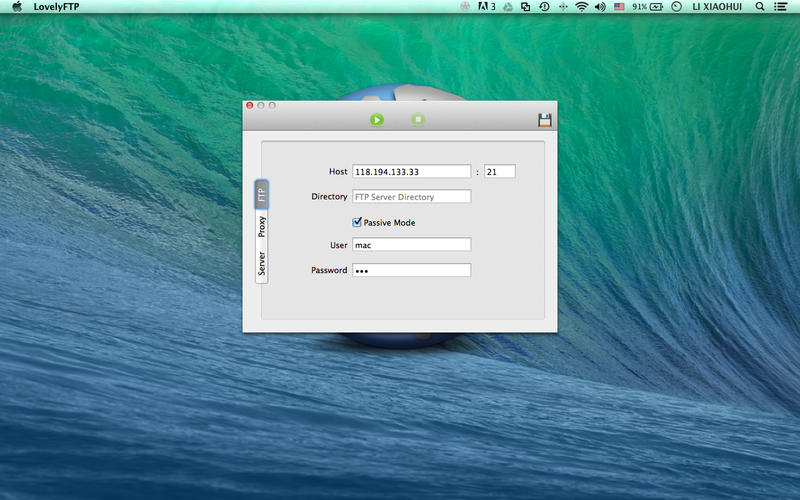The image size is (800, 500).
Task: Focus the Password input field
Action: [x=411, y=270]
